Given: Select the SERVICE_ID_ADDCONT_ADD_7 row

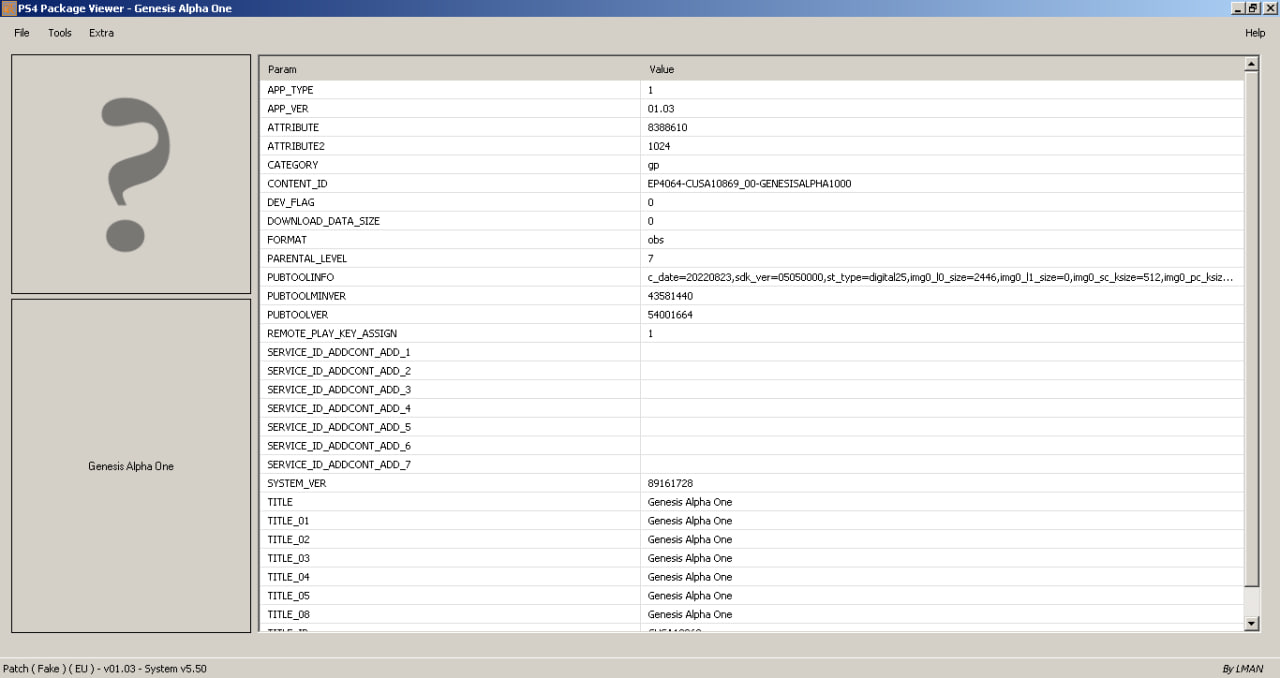Looking at the screenshot, I should (x=752, y=464).
